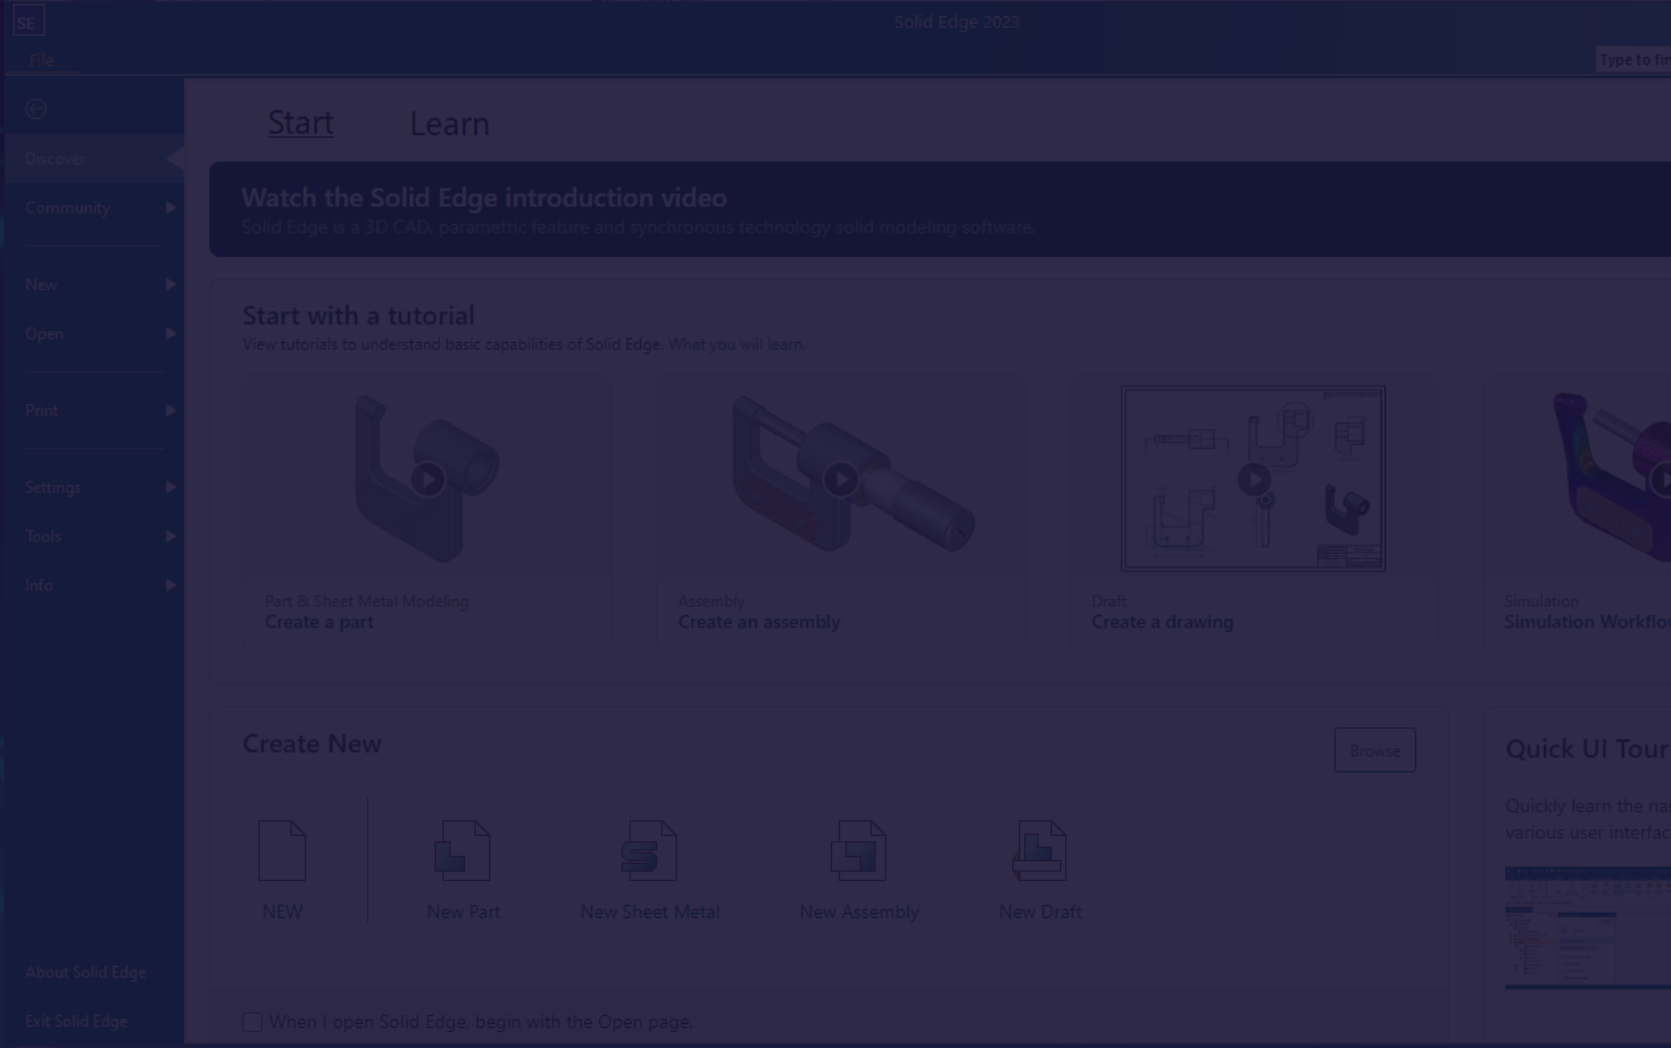Expand the Print submenu arrow
Image resolution: width=1671 pixels, height=1048 pixels.
click(170, 411)
